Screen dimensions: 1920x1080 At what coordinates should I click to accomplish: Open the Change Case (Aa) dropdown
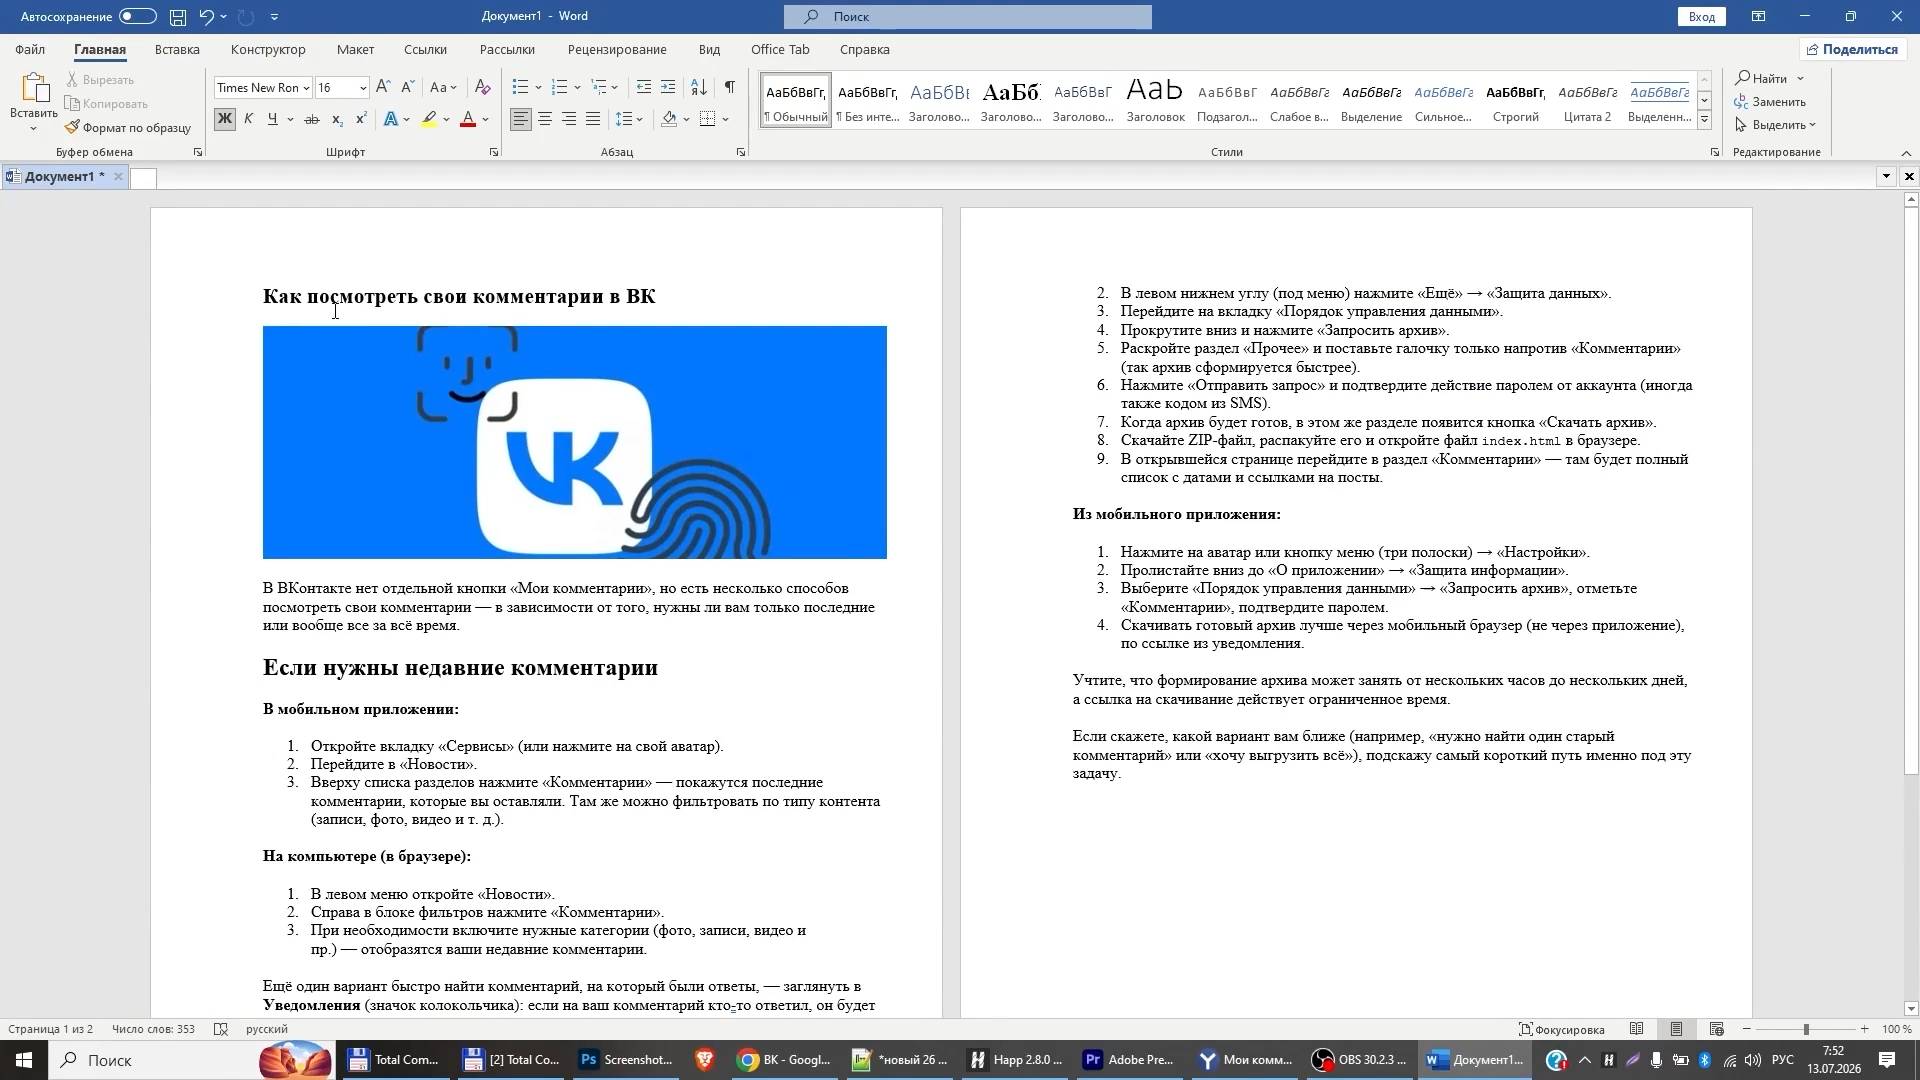point(443,88)
